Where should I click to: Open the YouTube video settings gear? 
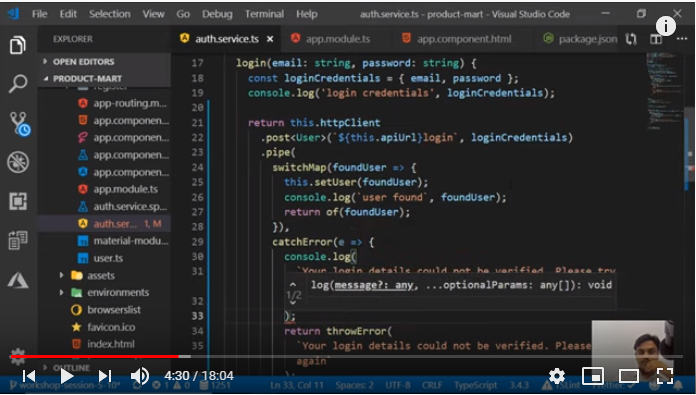[557, 376]
